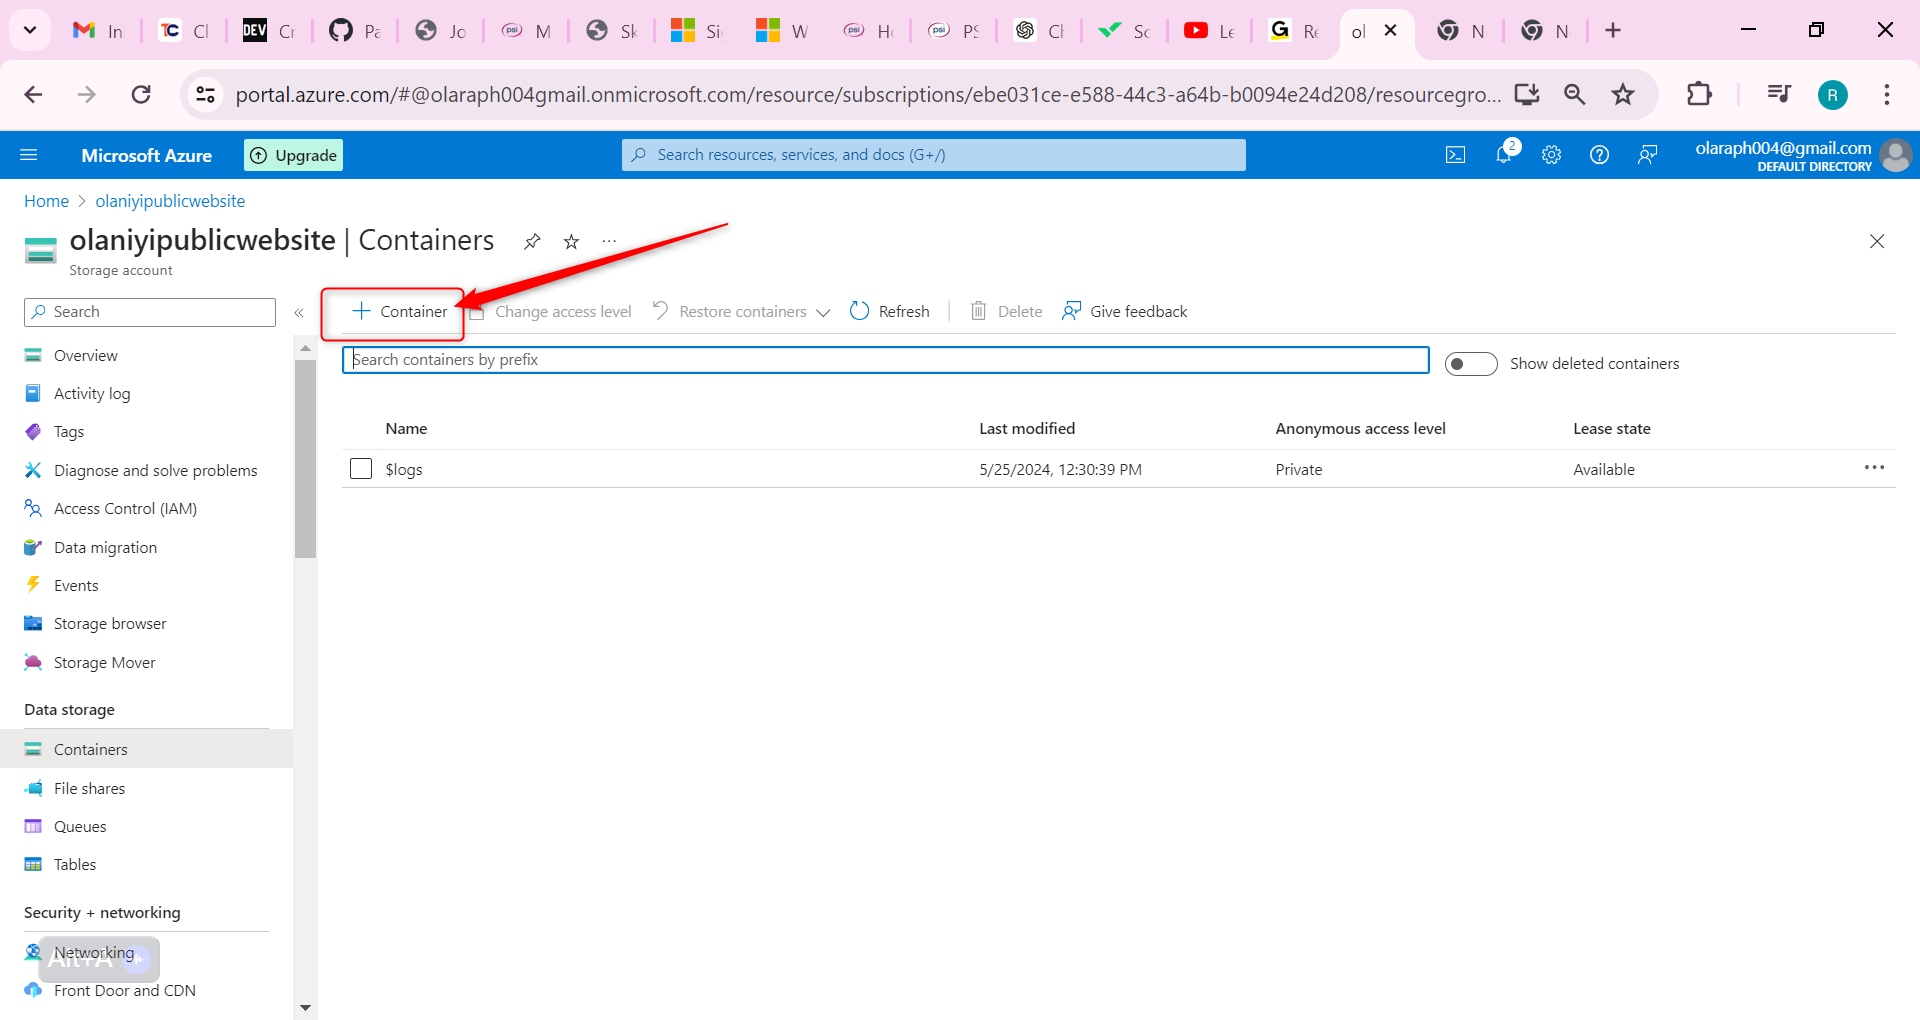1920x1020 pixels.
Task: Open Cloud Shell from the top bar
Action: tap(1456, 155)
